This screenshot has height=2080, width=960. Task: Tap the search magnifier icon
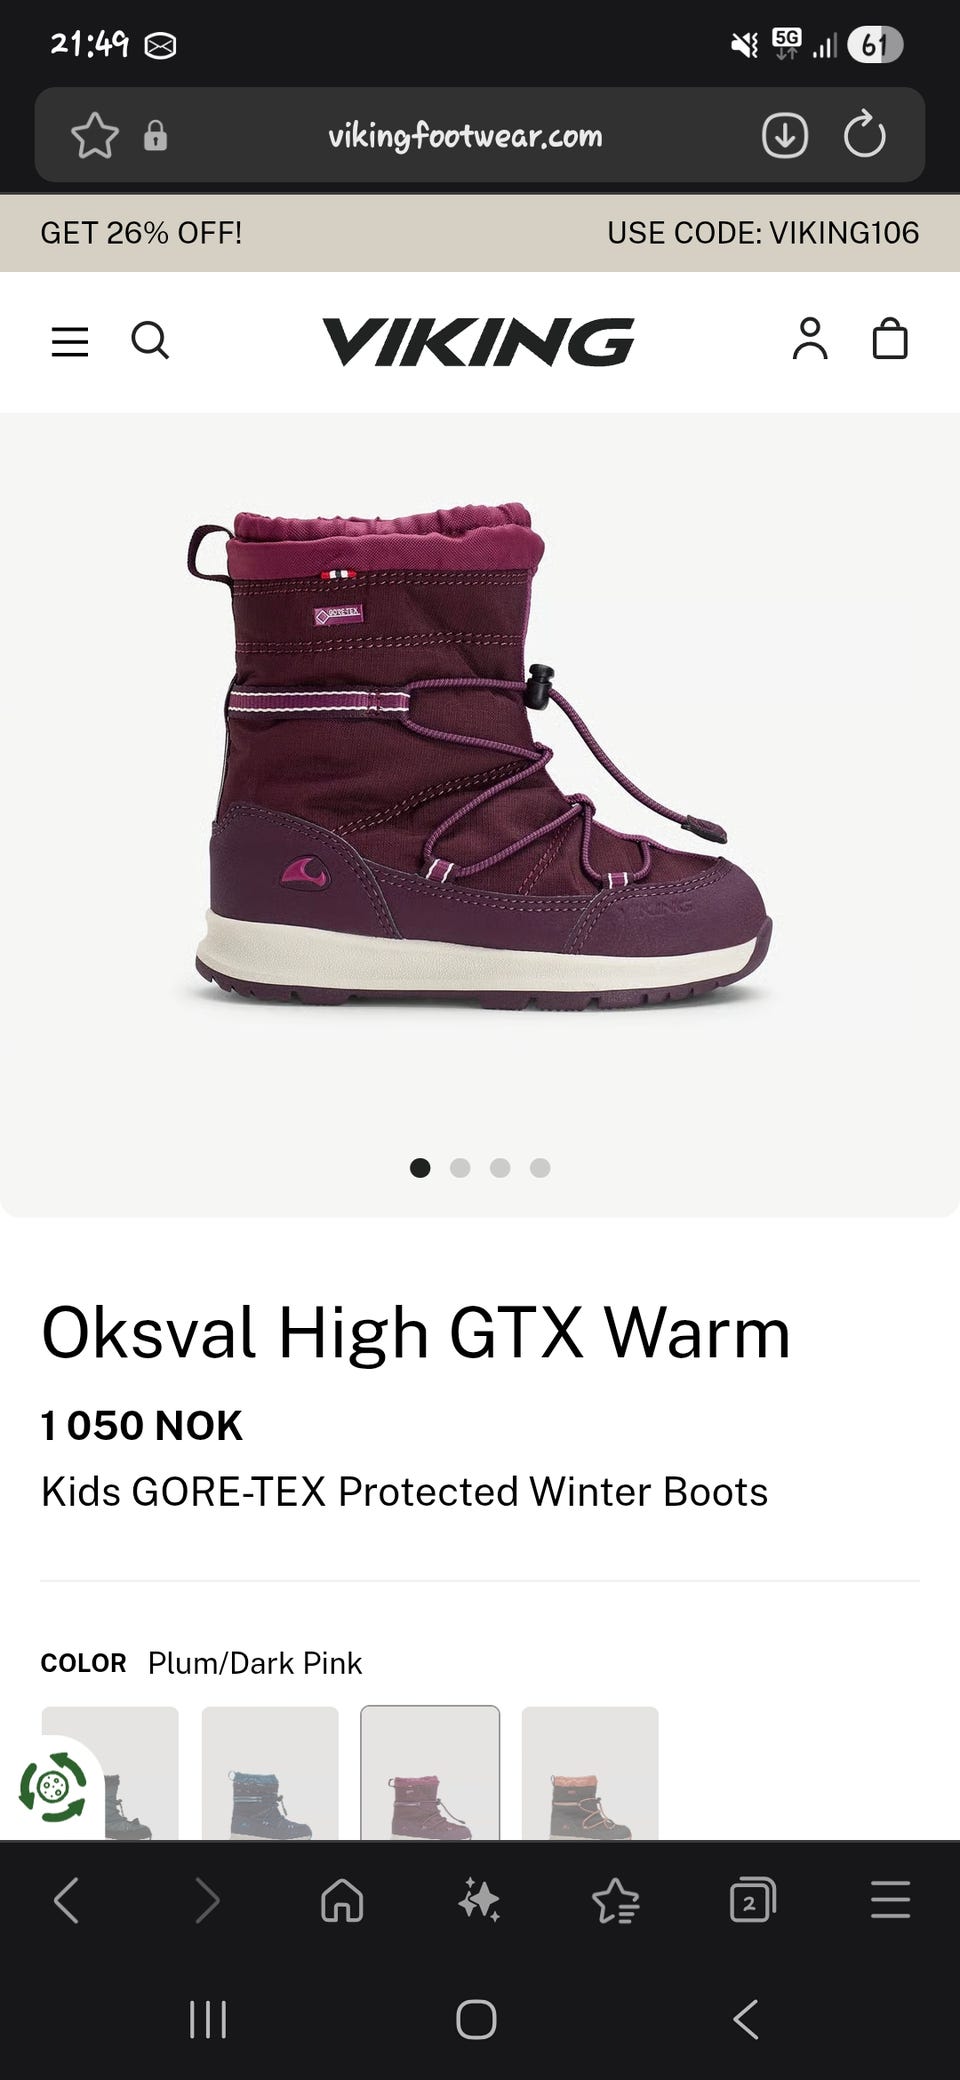coord(150,340)
